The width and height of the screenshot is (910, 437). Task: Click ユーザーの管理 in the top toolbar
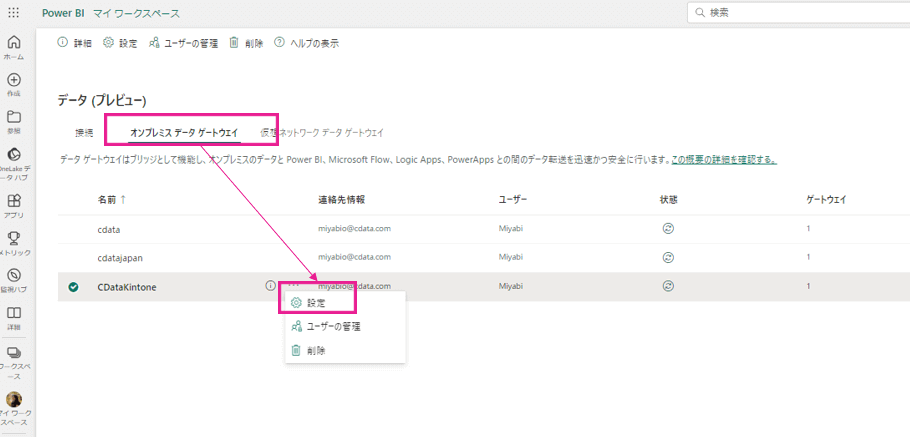pos(183,43)
